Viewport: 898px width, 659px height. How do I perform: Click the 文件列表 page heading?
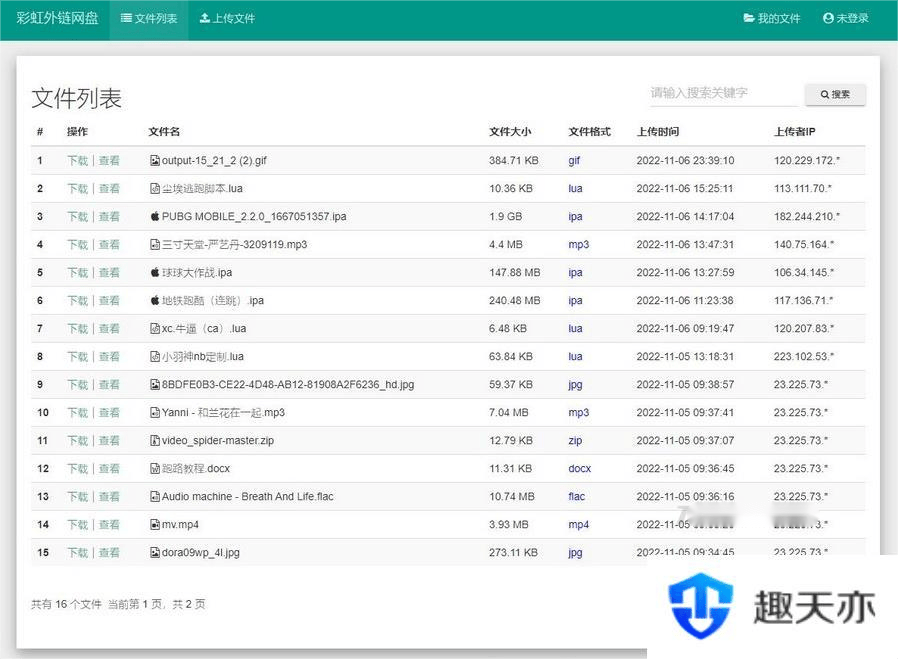[x=76, y=98]
